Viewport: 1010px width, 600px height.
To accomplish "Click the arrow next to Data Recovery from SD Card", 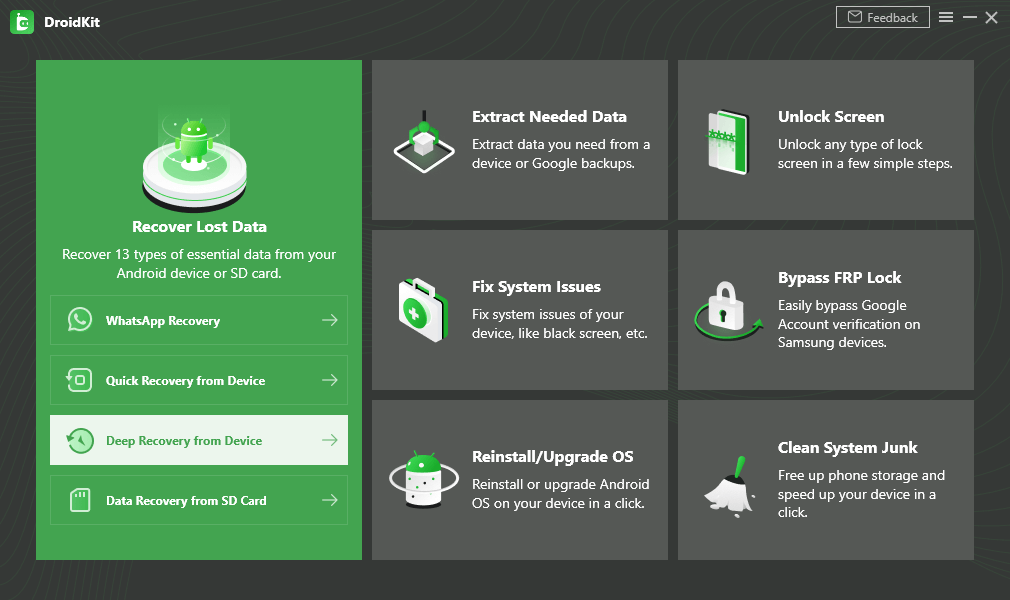I will (329, 500).
